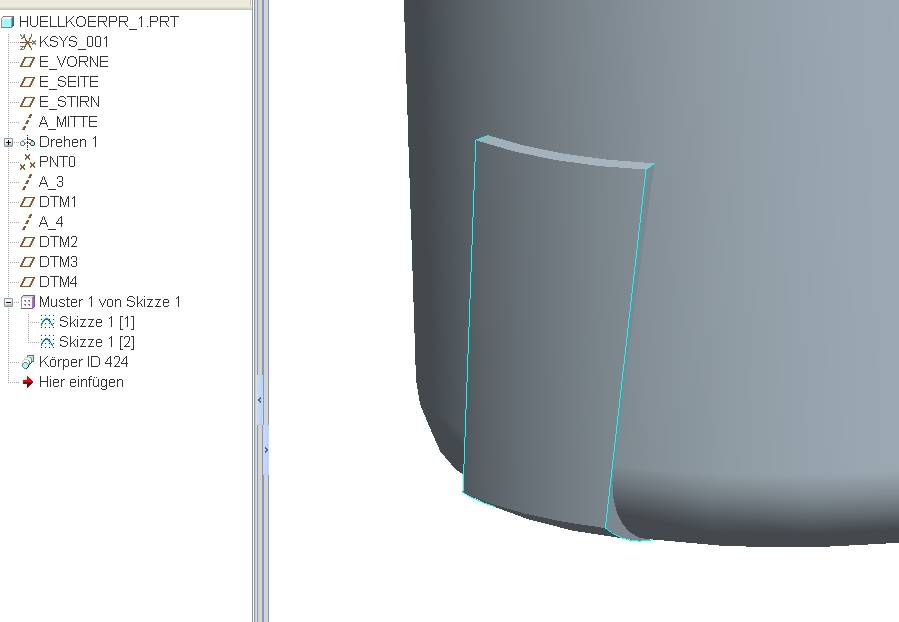The height and width of the screenshot is (622, 899).
Task: Select the Muster 1 von Skizze 1 label
Action: click(x=110, y=302)
